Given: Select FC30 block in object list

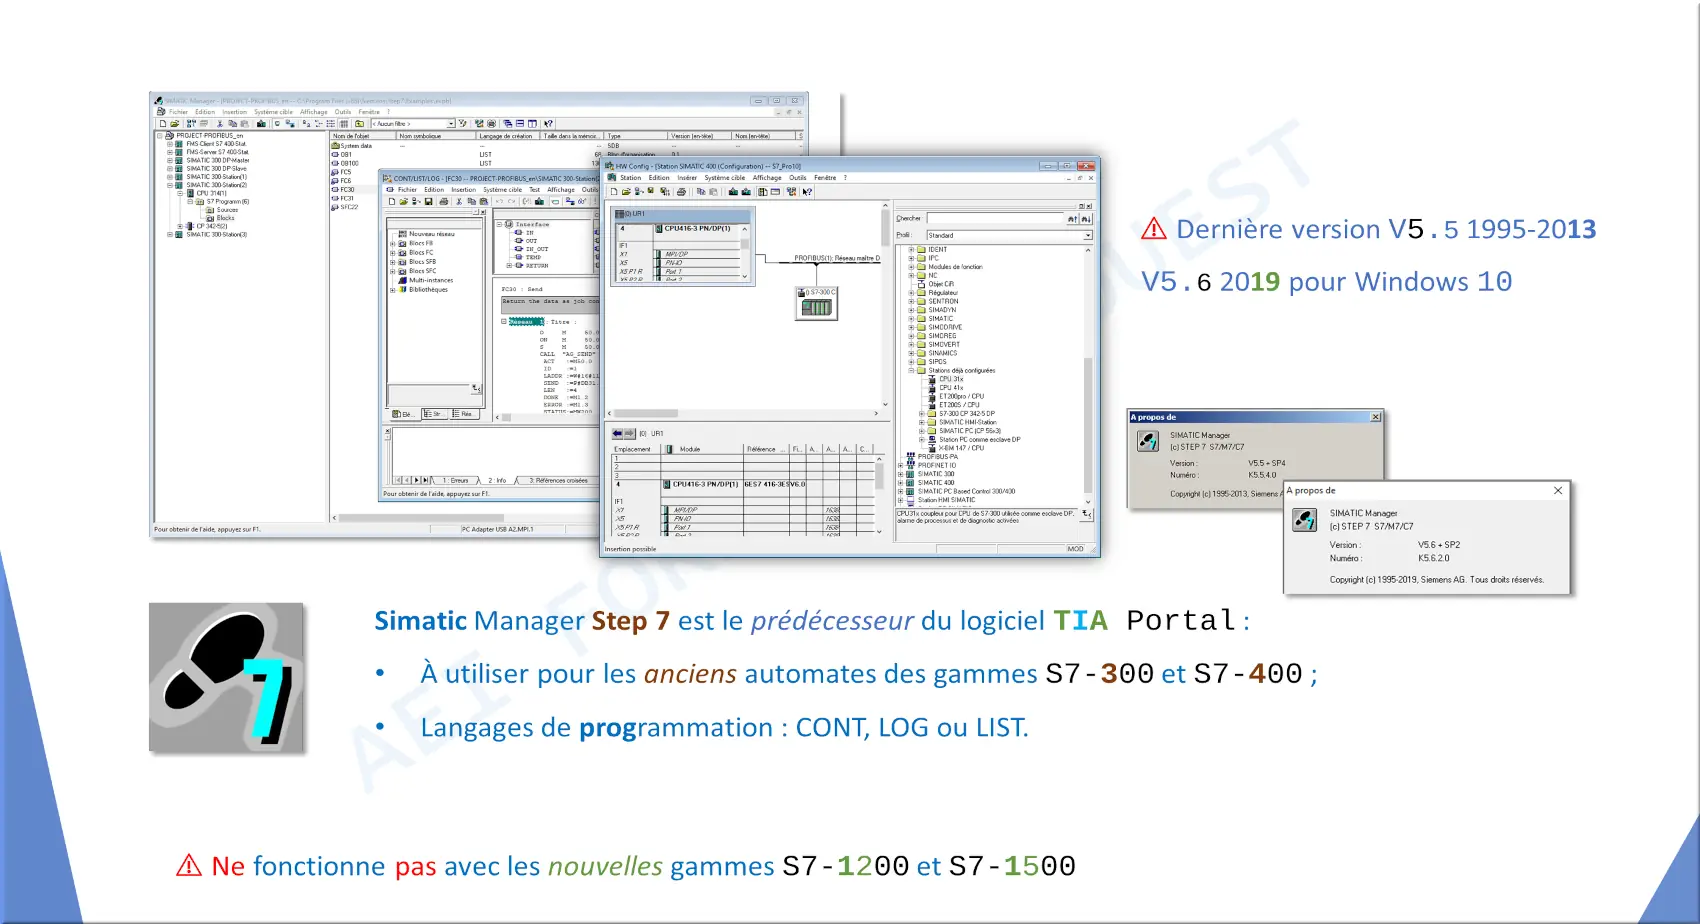Looking at the screenshot, I should pos(343,190).
